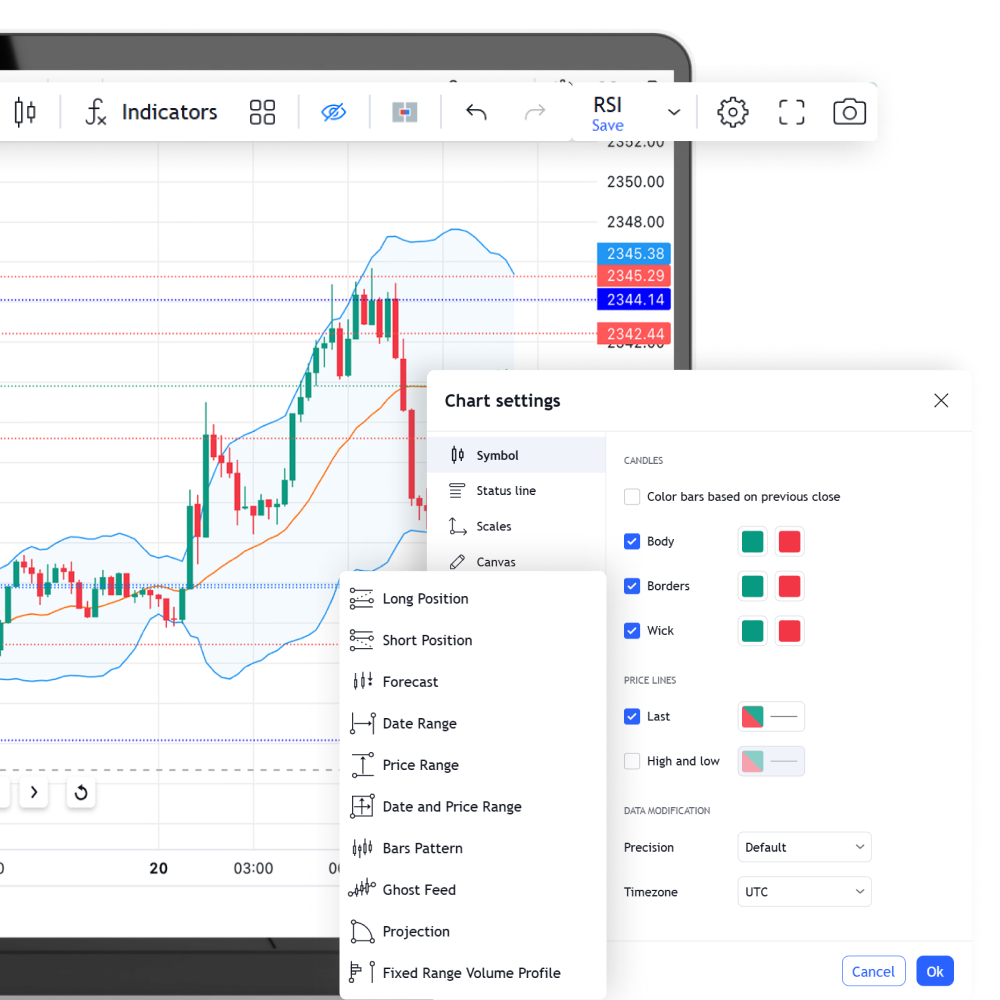Open the Precision dropdown
Screen dimensions: 1000x1000
click(804, 847)
